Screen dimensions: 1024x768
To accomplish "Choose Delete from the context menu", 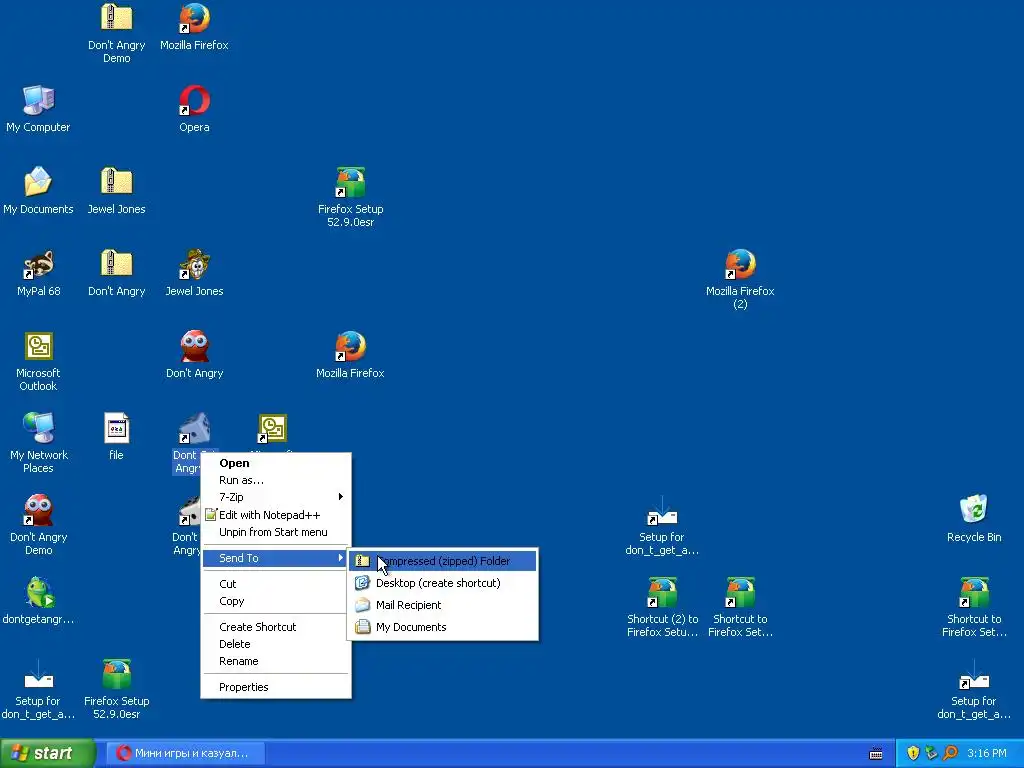I will (276, 644).
